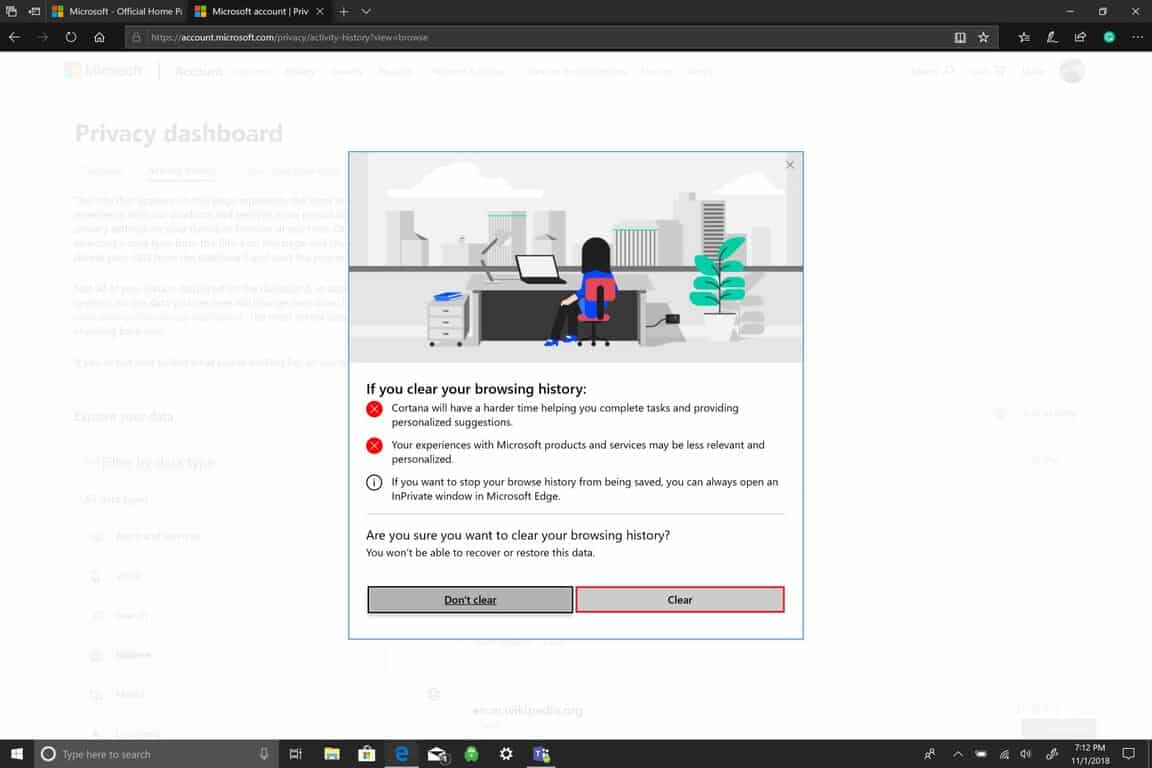This screenshot has width=1152, height=768.
Task: Open the Mail app from taskbar
Action: pyautogui.click(x=437, y=754)
